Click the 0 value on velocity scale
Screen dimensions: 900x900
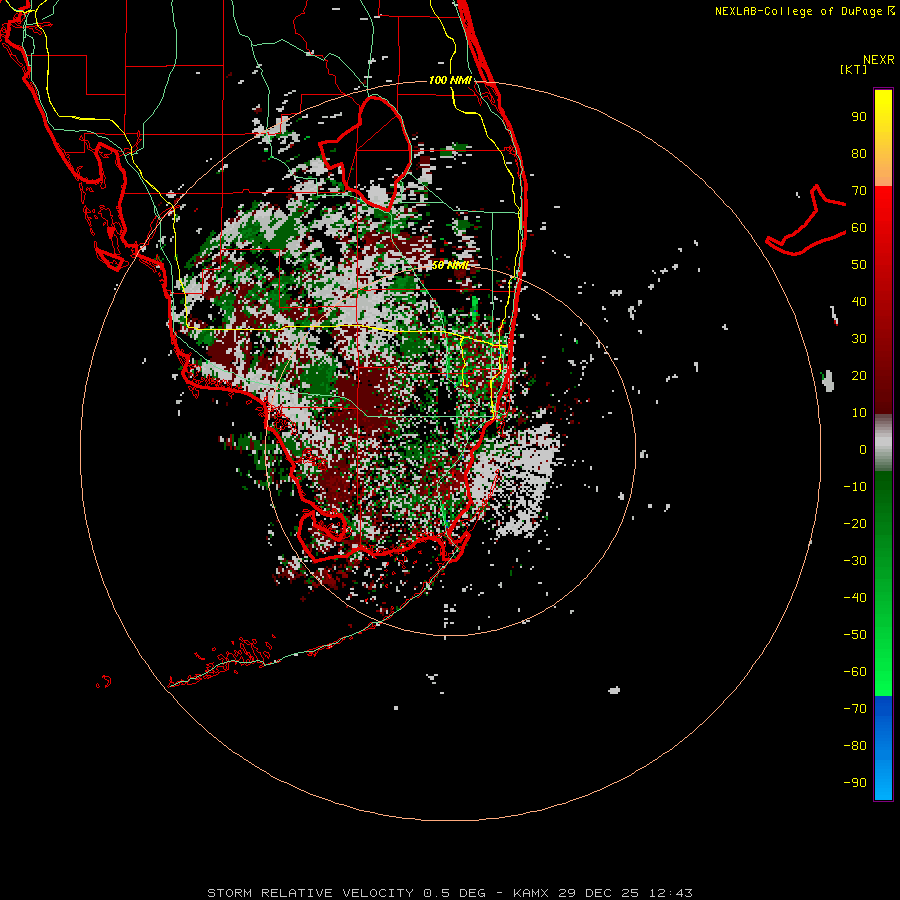pyautogui.click(x=863, y=450)
